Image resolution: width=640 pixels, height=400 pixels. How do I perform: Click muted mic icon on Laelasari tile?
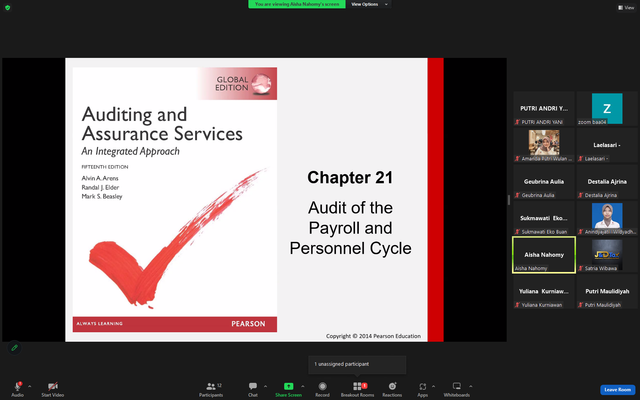click(580, 159)
